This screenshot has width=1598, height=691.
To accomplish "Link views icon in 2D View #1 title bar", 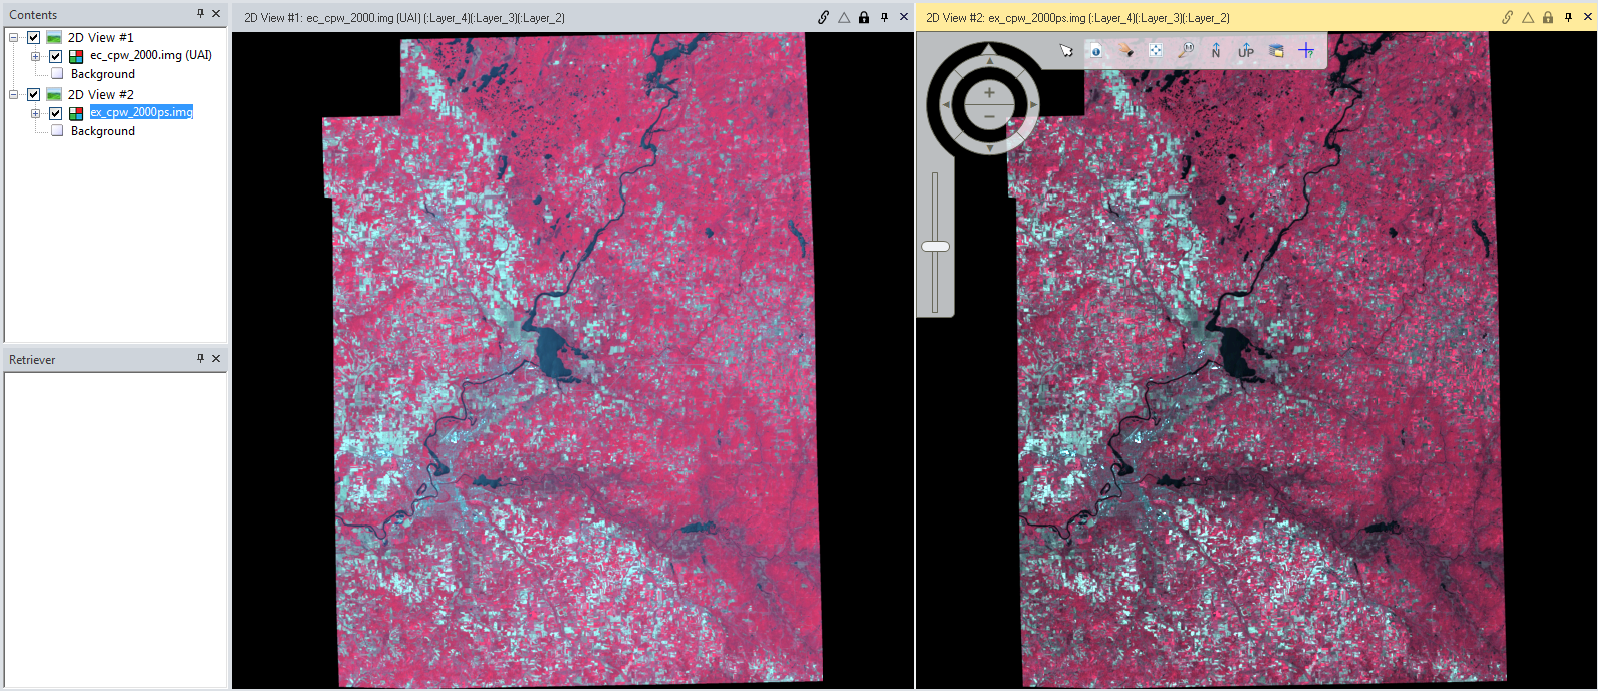I will point(823,17).
